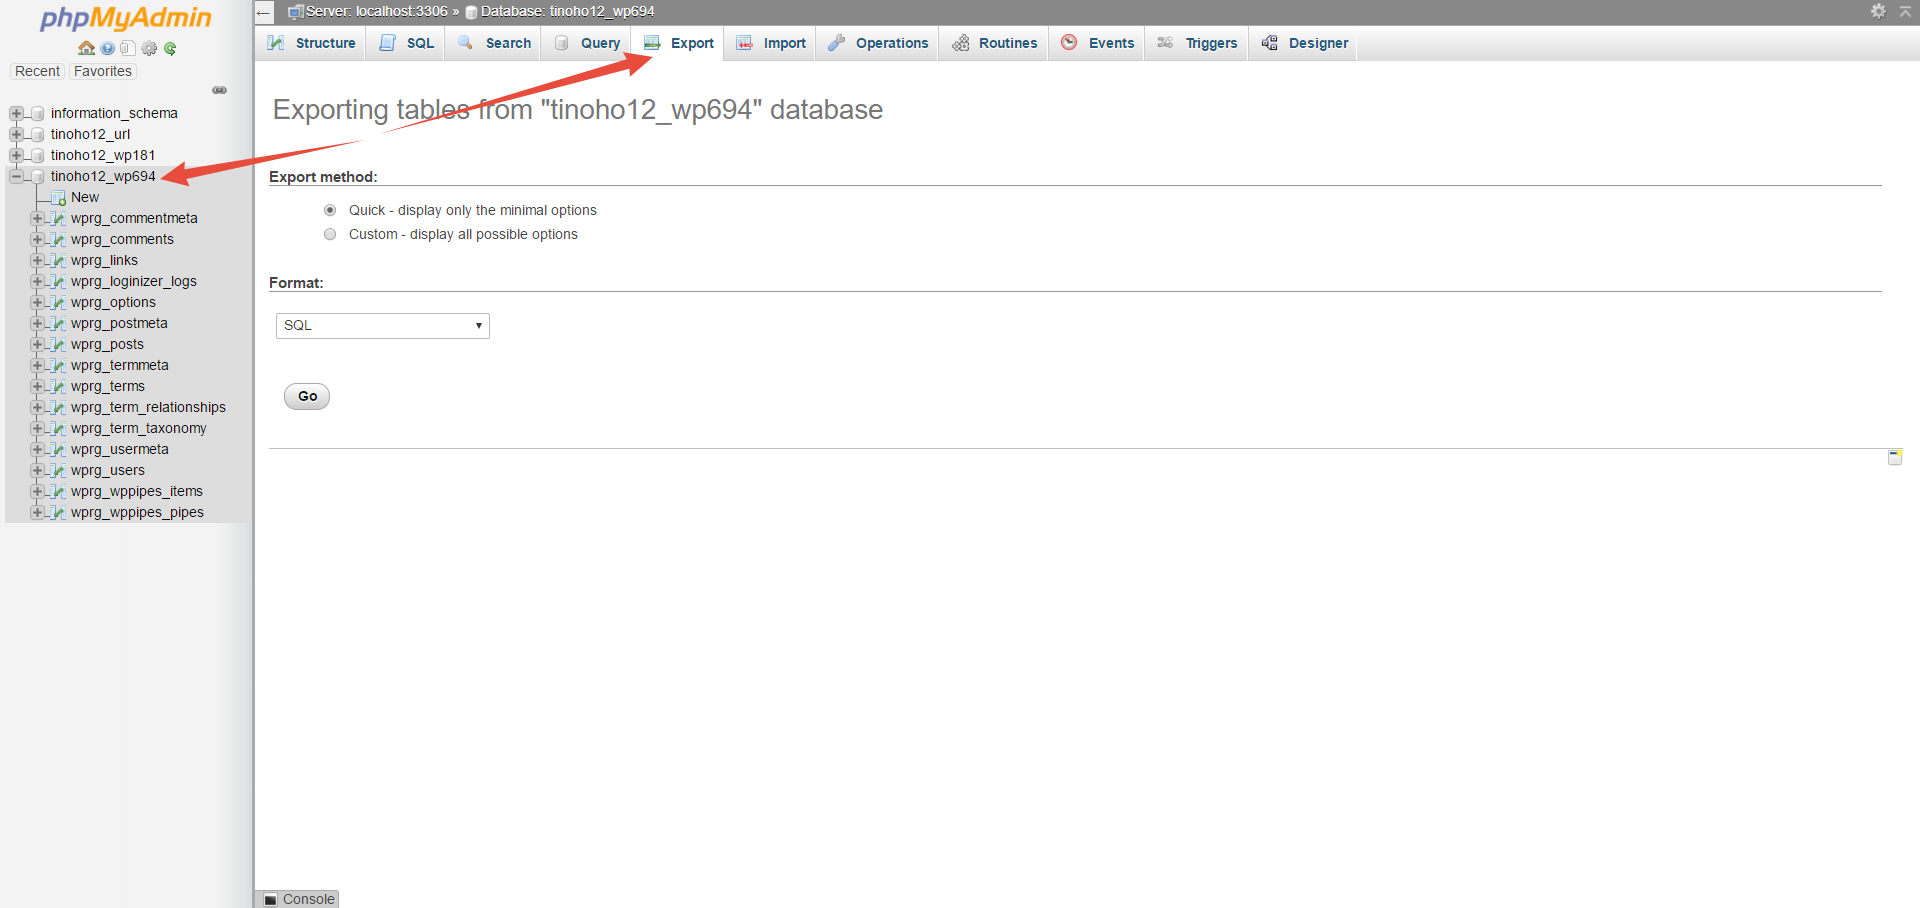The height and width of the screenshot is (908, 1920).
Task: Open the panel settings gear icon
Action: pyautogui.click(x=149, y=48)
